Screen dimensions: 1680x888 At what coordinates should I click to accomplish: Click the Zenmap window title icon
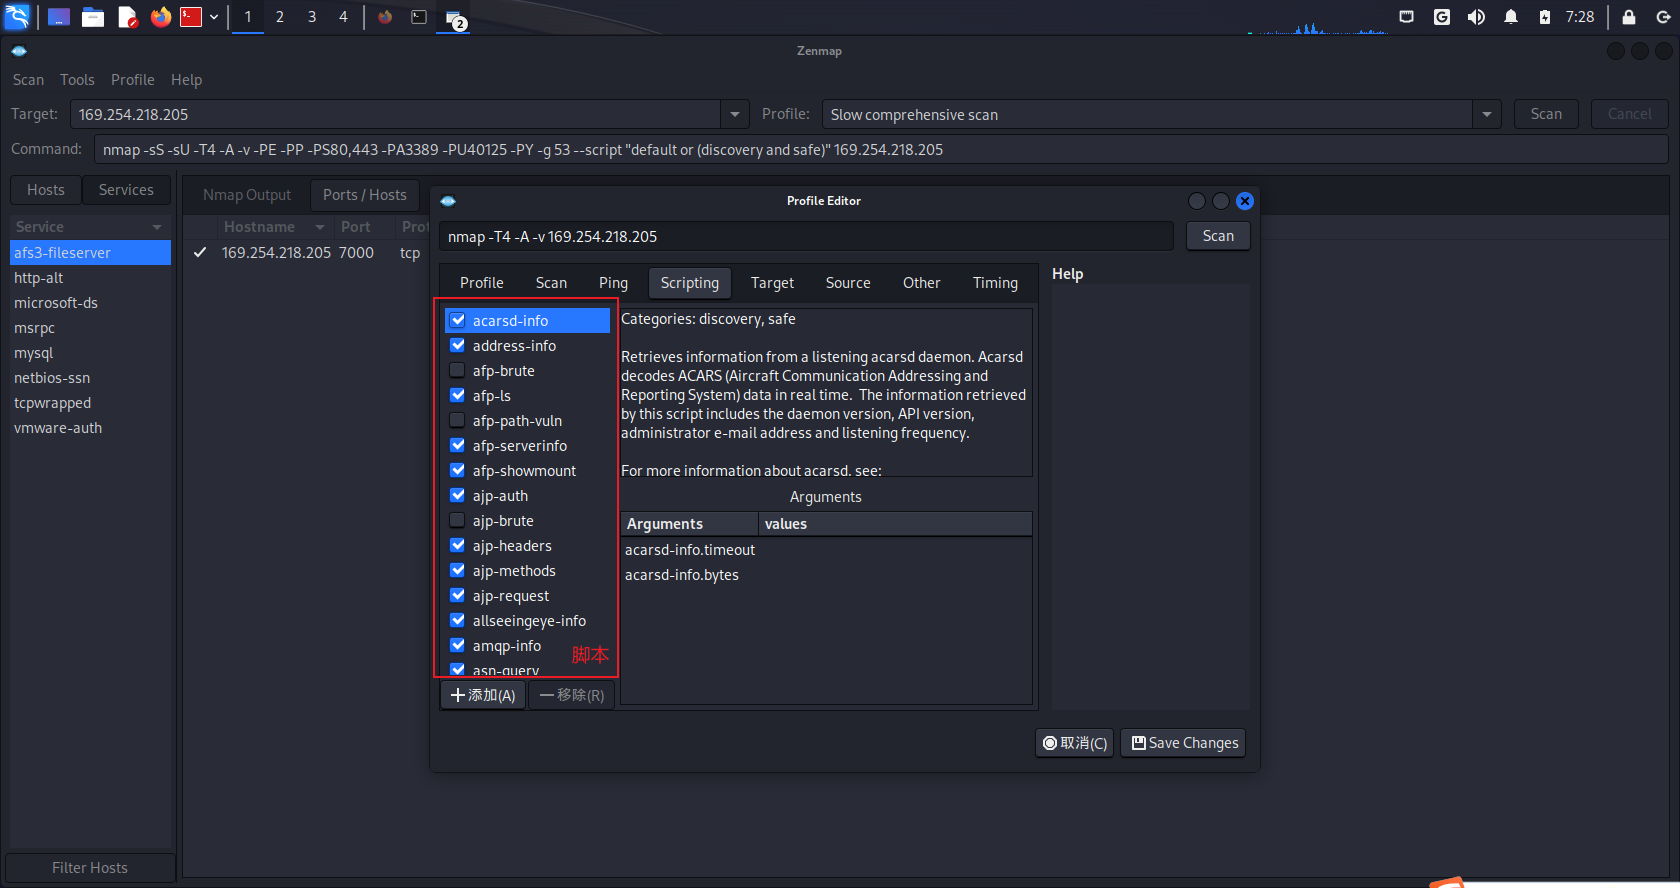(x=19, y=51)
